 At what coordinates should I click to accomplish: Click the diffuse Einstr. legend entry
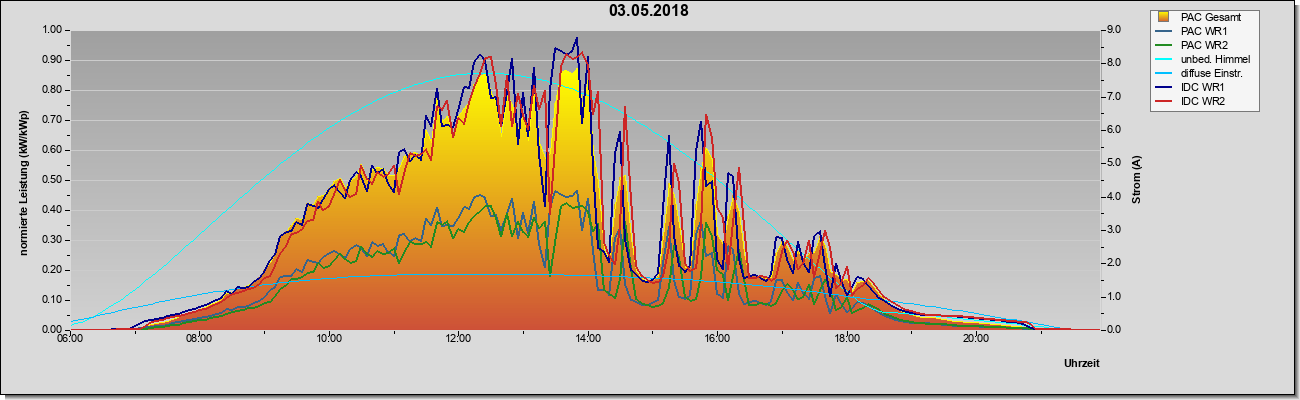[x=1205, y=73]
